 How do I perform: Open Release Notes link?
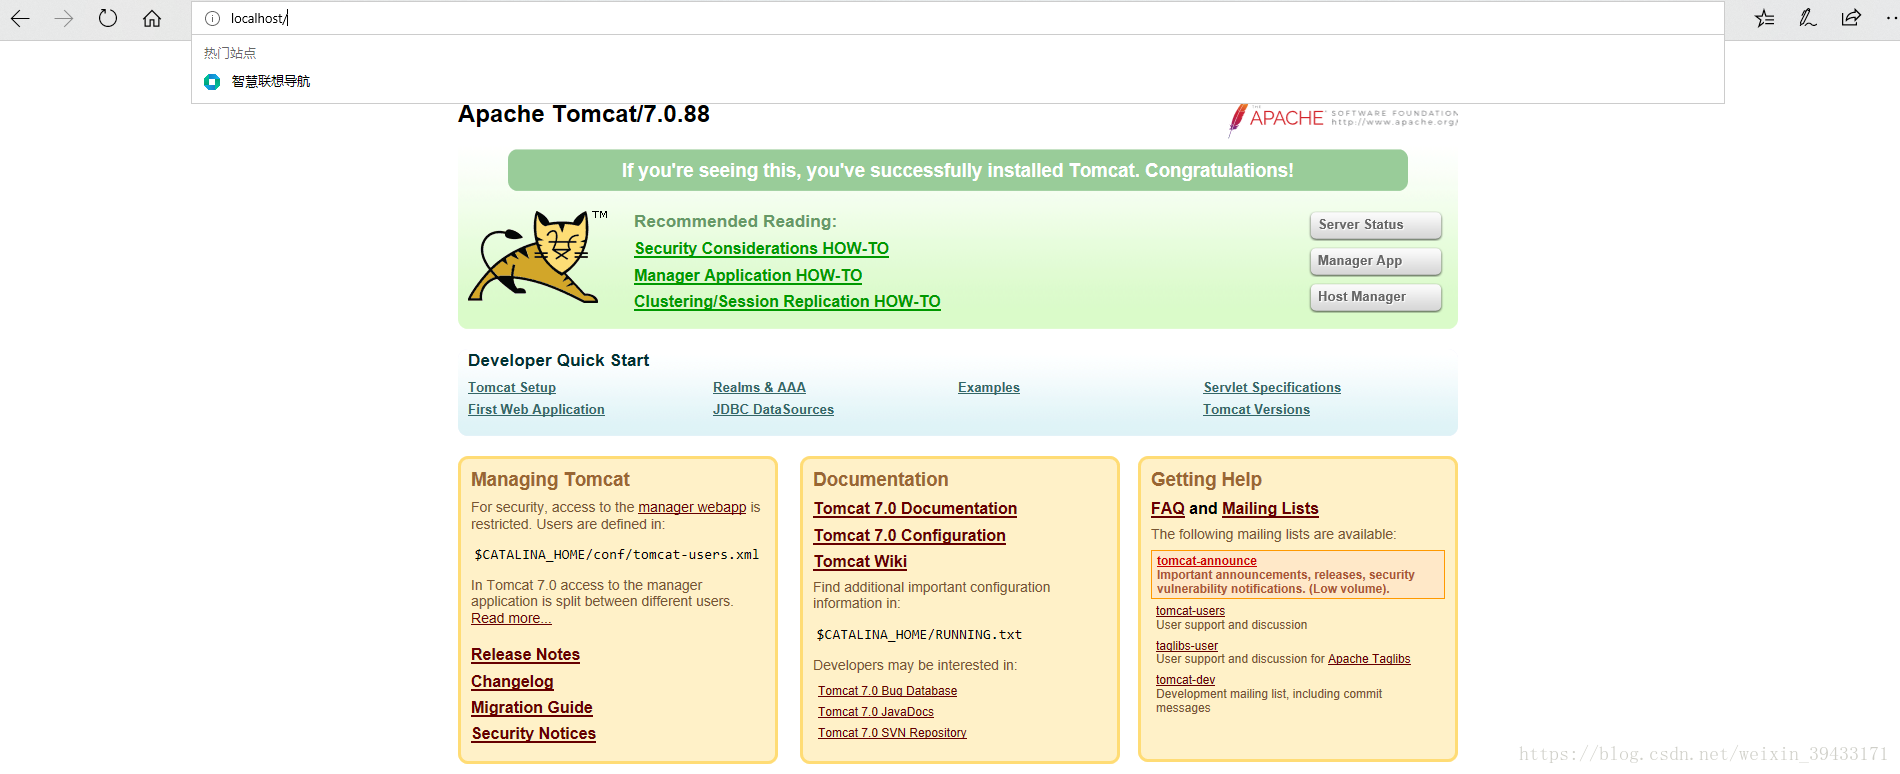pos(525,655)
